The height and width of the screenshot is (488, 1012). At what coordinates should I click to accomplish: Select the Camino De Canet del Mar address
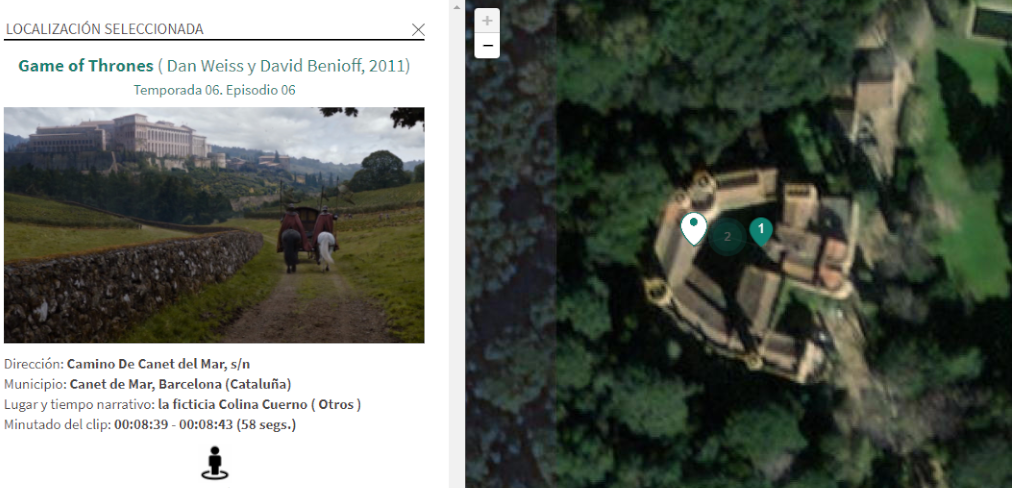[159, 364]
